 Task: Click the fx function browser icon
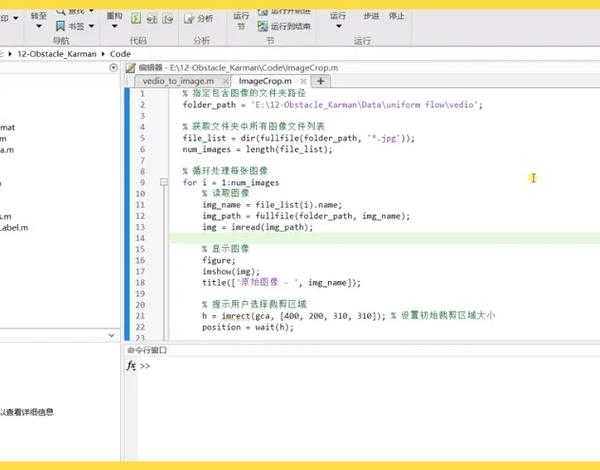point(131,366)
